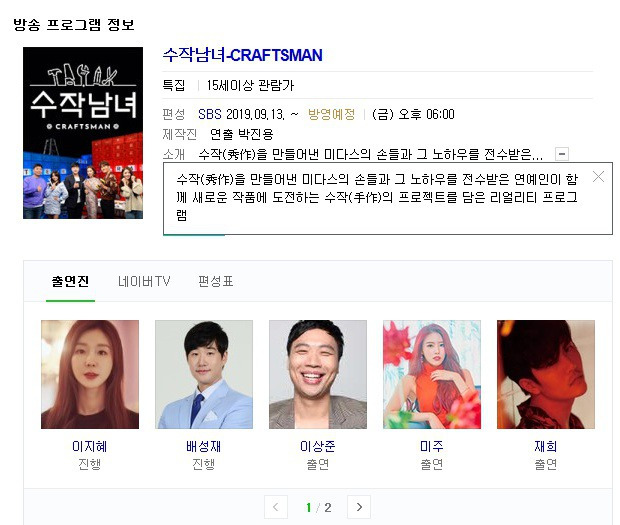The image size is (620, 525).
Task: Click the SBS channel link
Action: click(x=210, y=114)
